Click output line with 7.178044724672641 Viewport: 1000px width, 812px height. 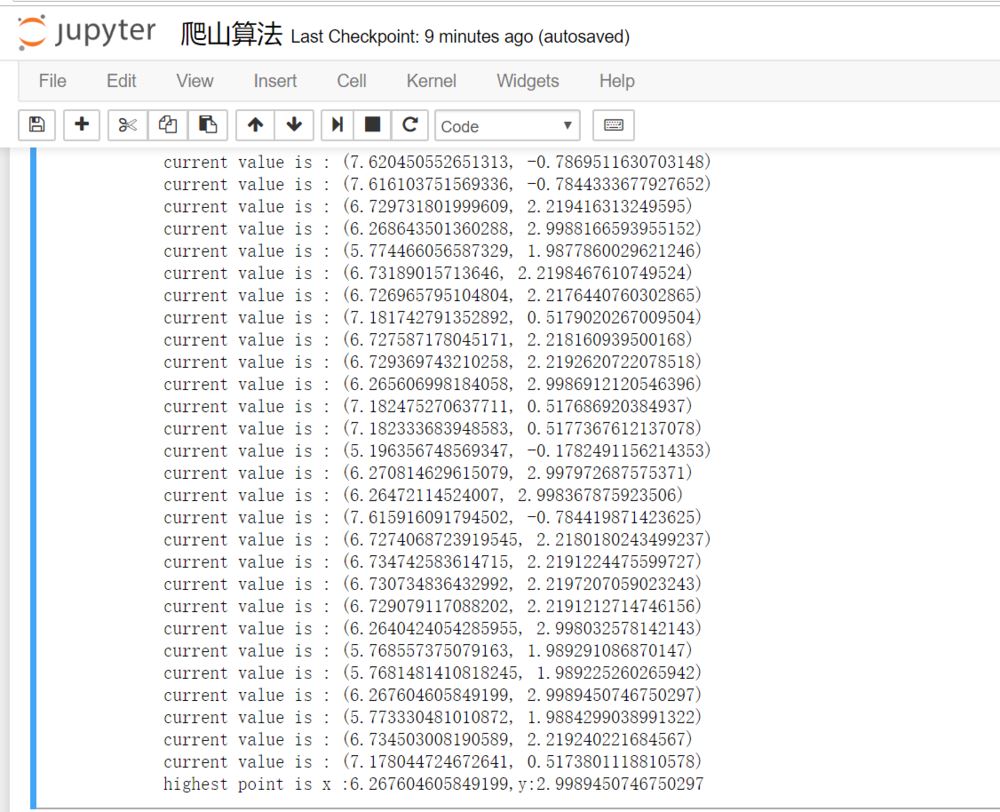[x=432, y=761]
